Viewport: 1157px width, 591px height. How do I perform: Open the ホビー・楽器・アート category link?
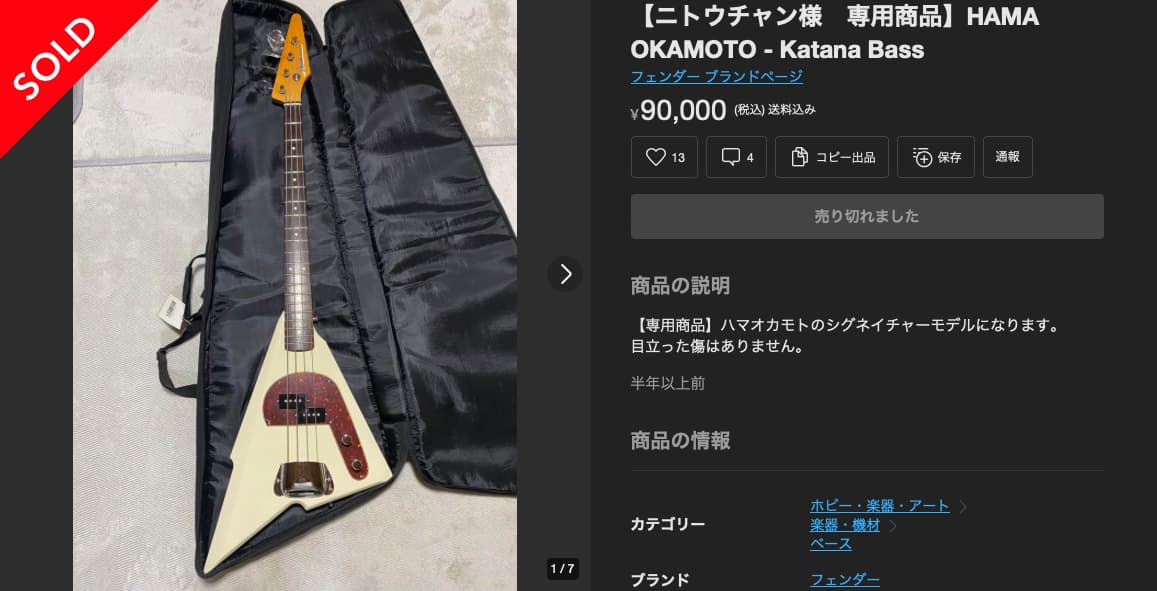click(x=880, y=506)
